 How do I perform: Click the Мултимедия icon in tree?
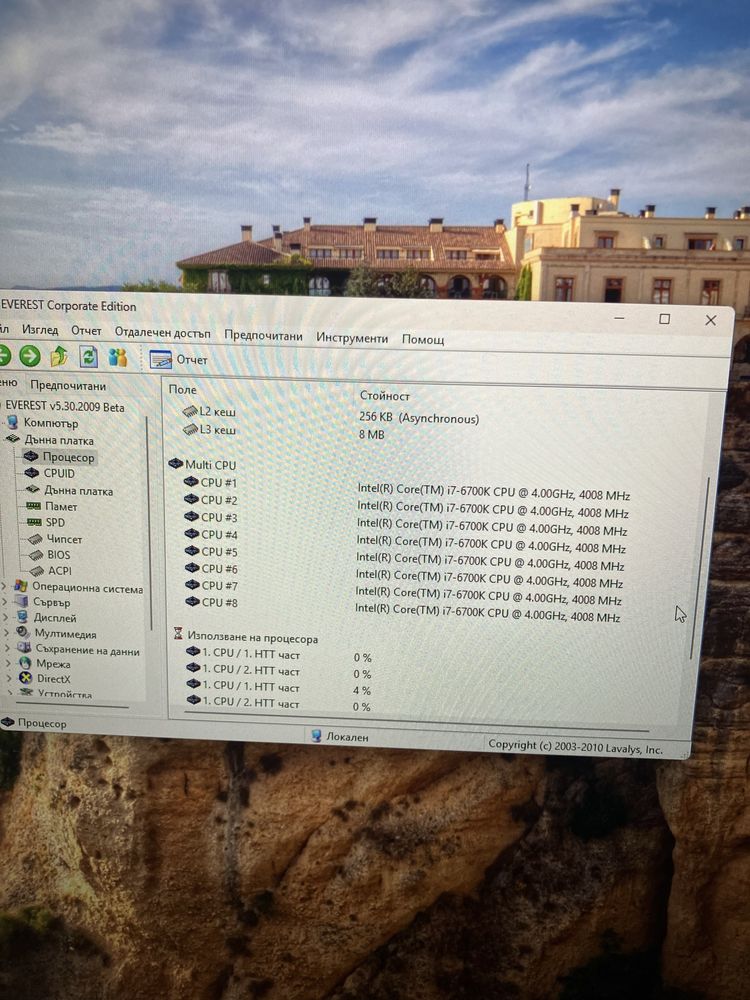coord(23,632)
